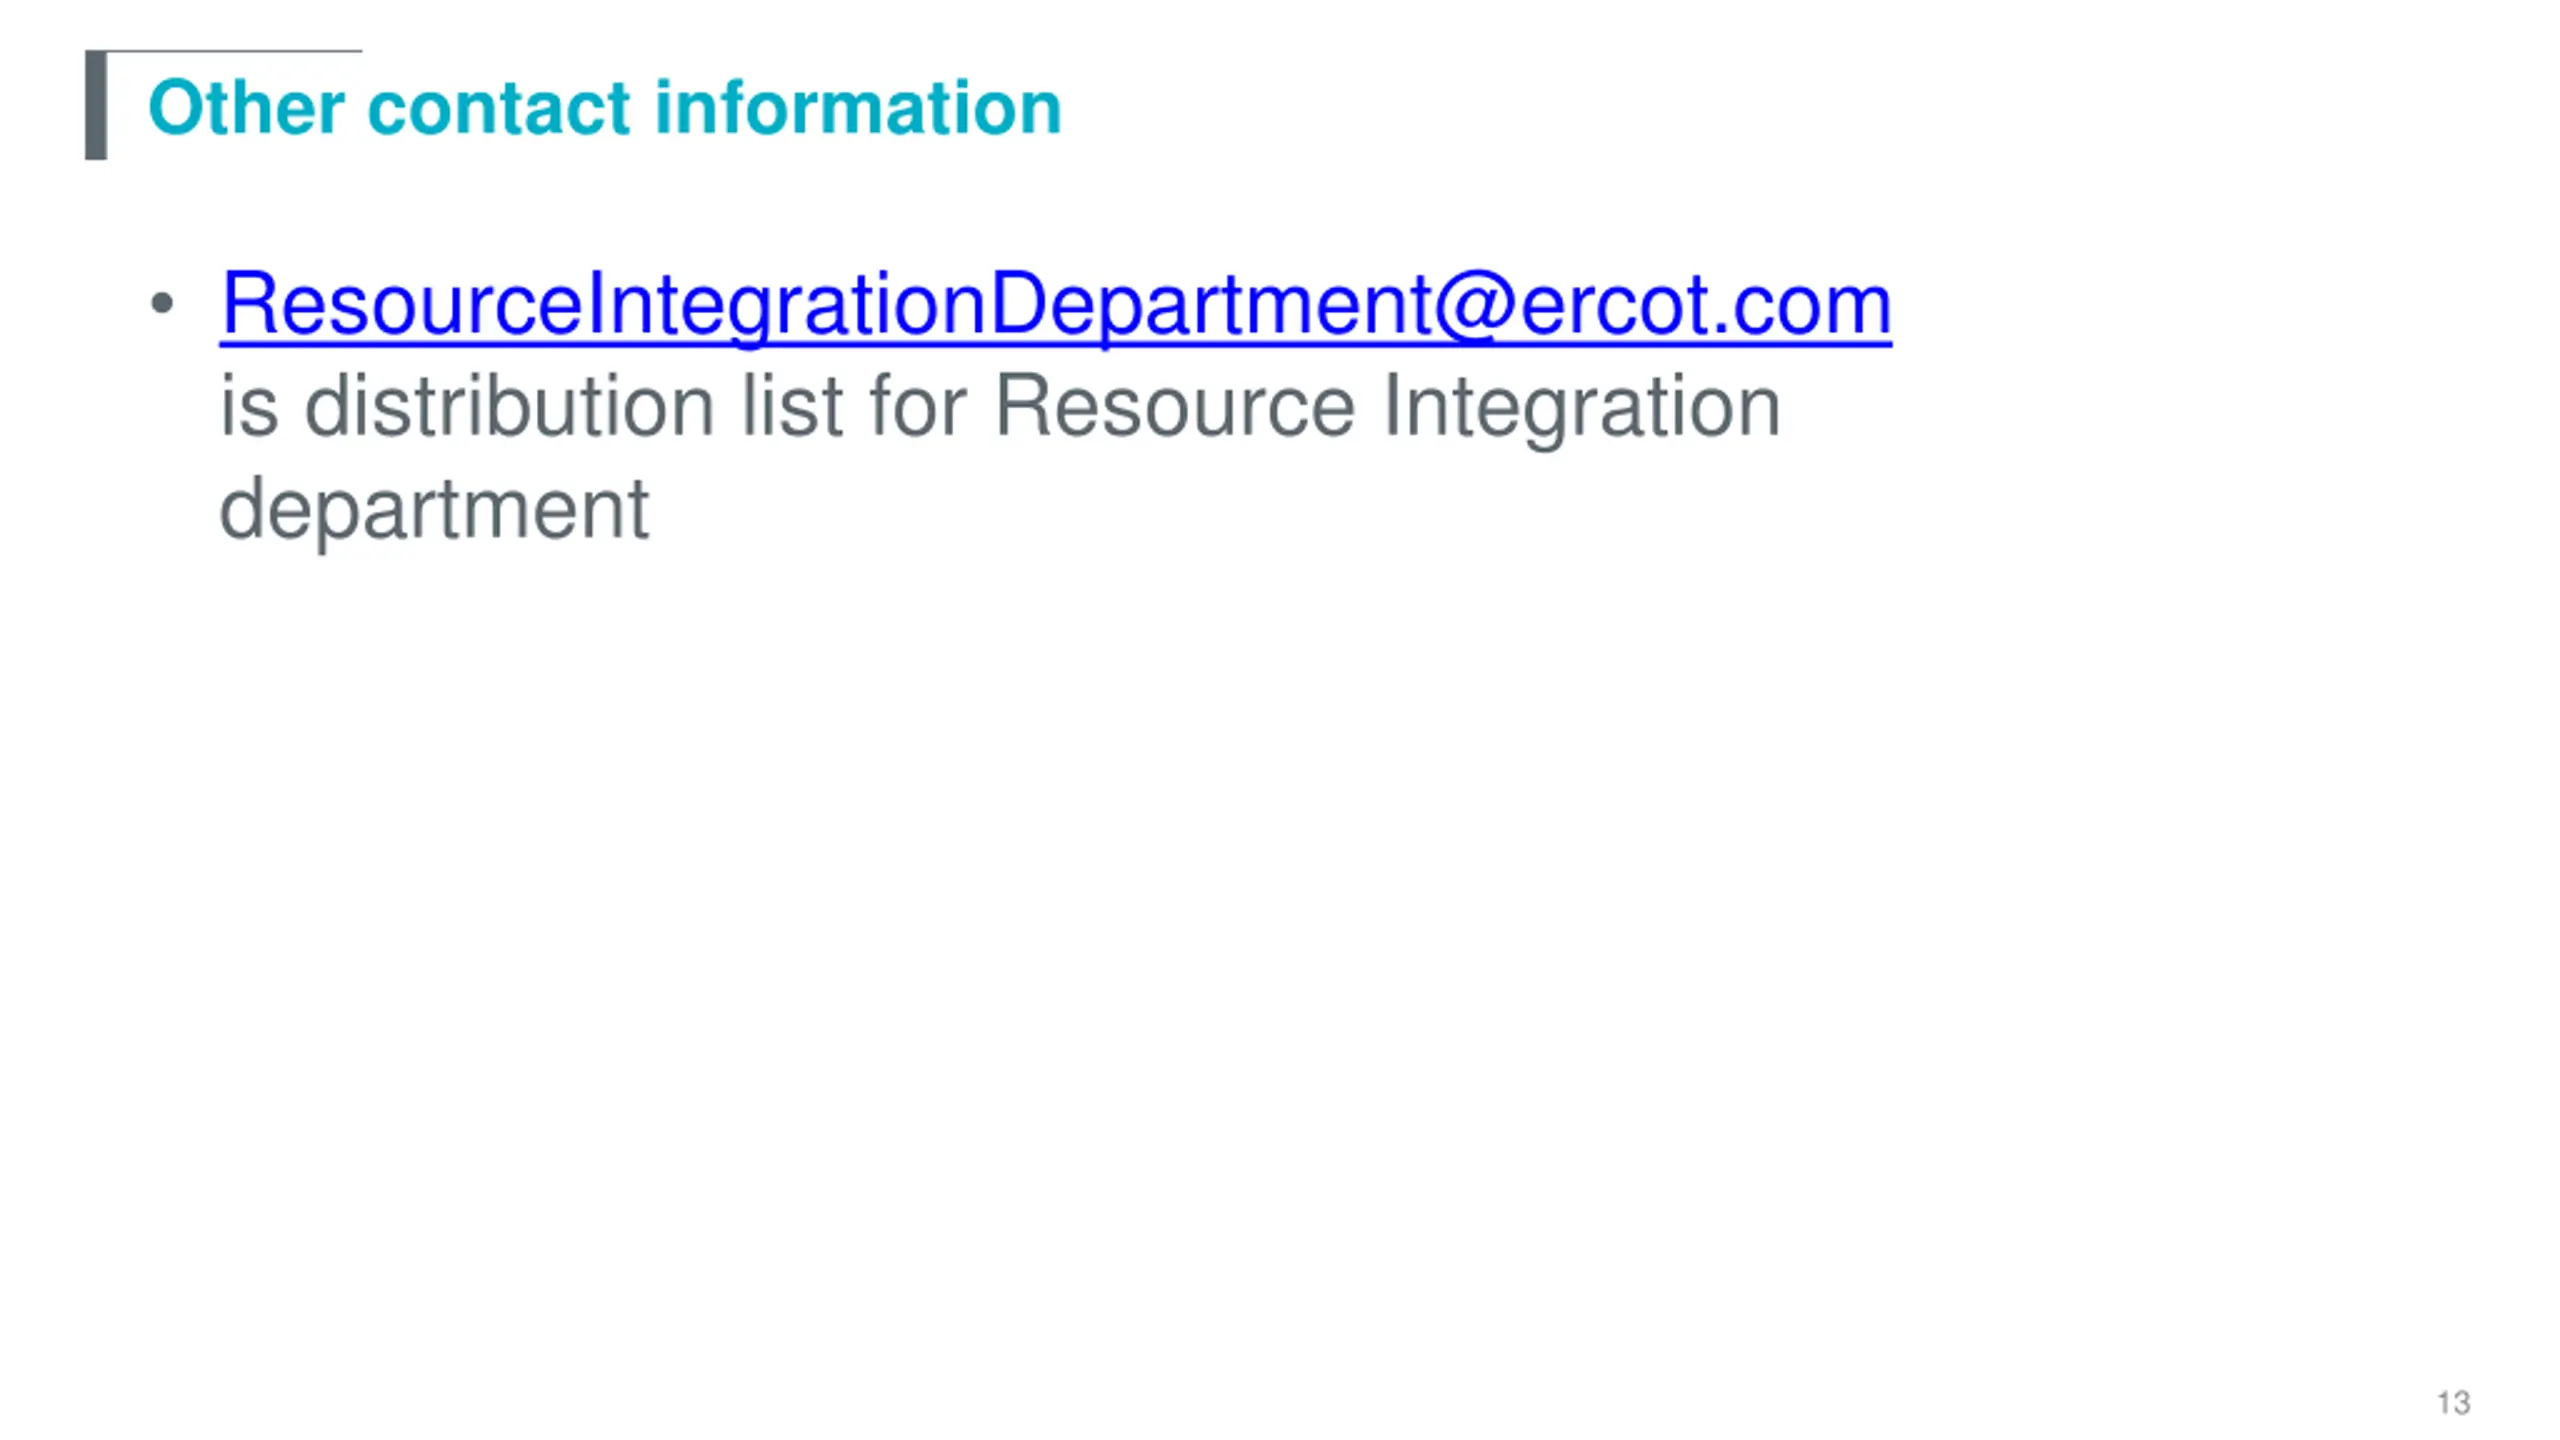Click the thin horizontal line above the title
The height and width of the screenshot is (1440, 2560).
point(233,50)
